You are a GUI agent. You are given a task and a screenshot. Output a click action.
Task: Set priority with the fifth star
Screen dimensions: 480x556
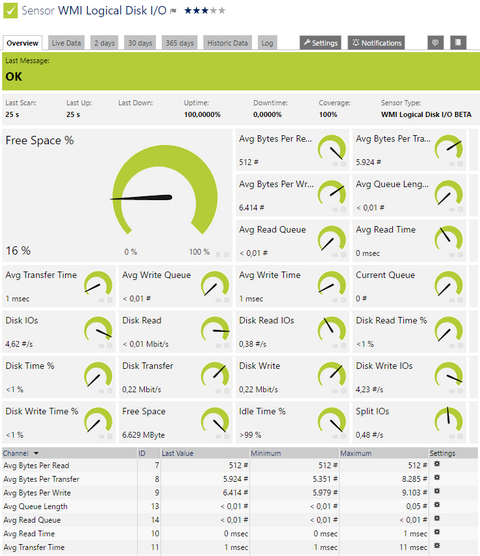tap(222, 11)
